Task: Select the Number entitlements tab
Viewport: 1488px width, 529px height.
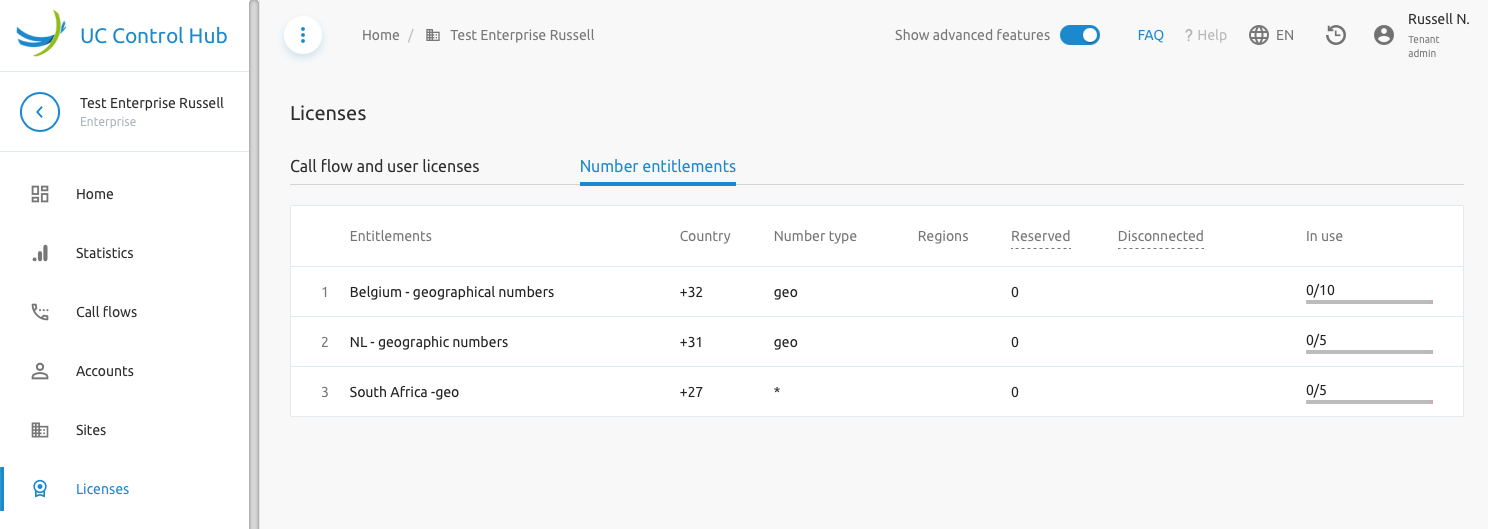Action: point(658,166)
